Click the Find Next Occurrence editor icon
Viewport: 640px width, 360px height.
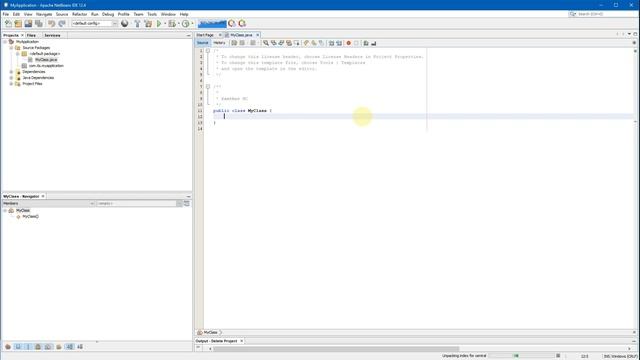[x=281, y=43]
